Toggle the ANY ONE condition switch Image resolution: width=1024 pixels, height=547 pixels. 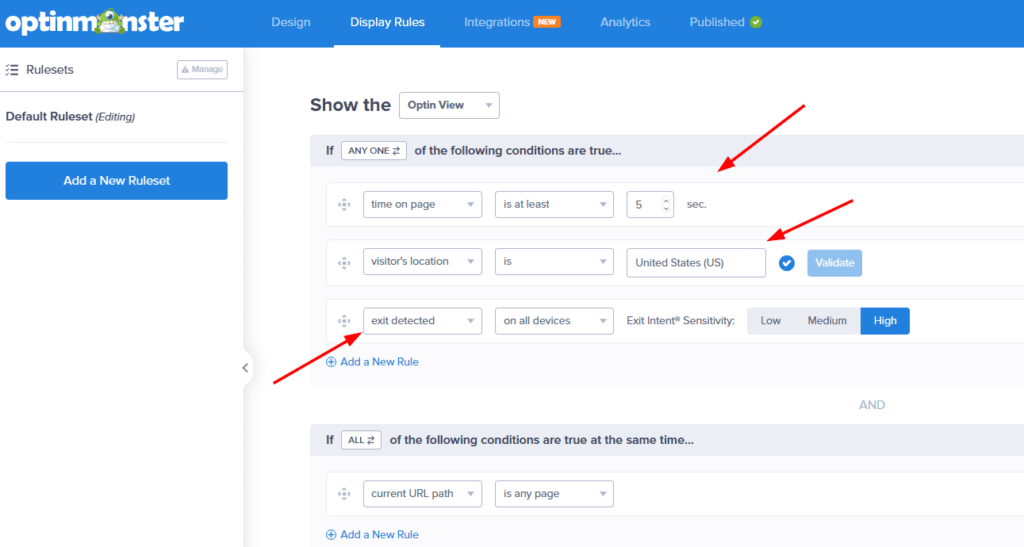pos(375,151)
